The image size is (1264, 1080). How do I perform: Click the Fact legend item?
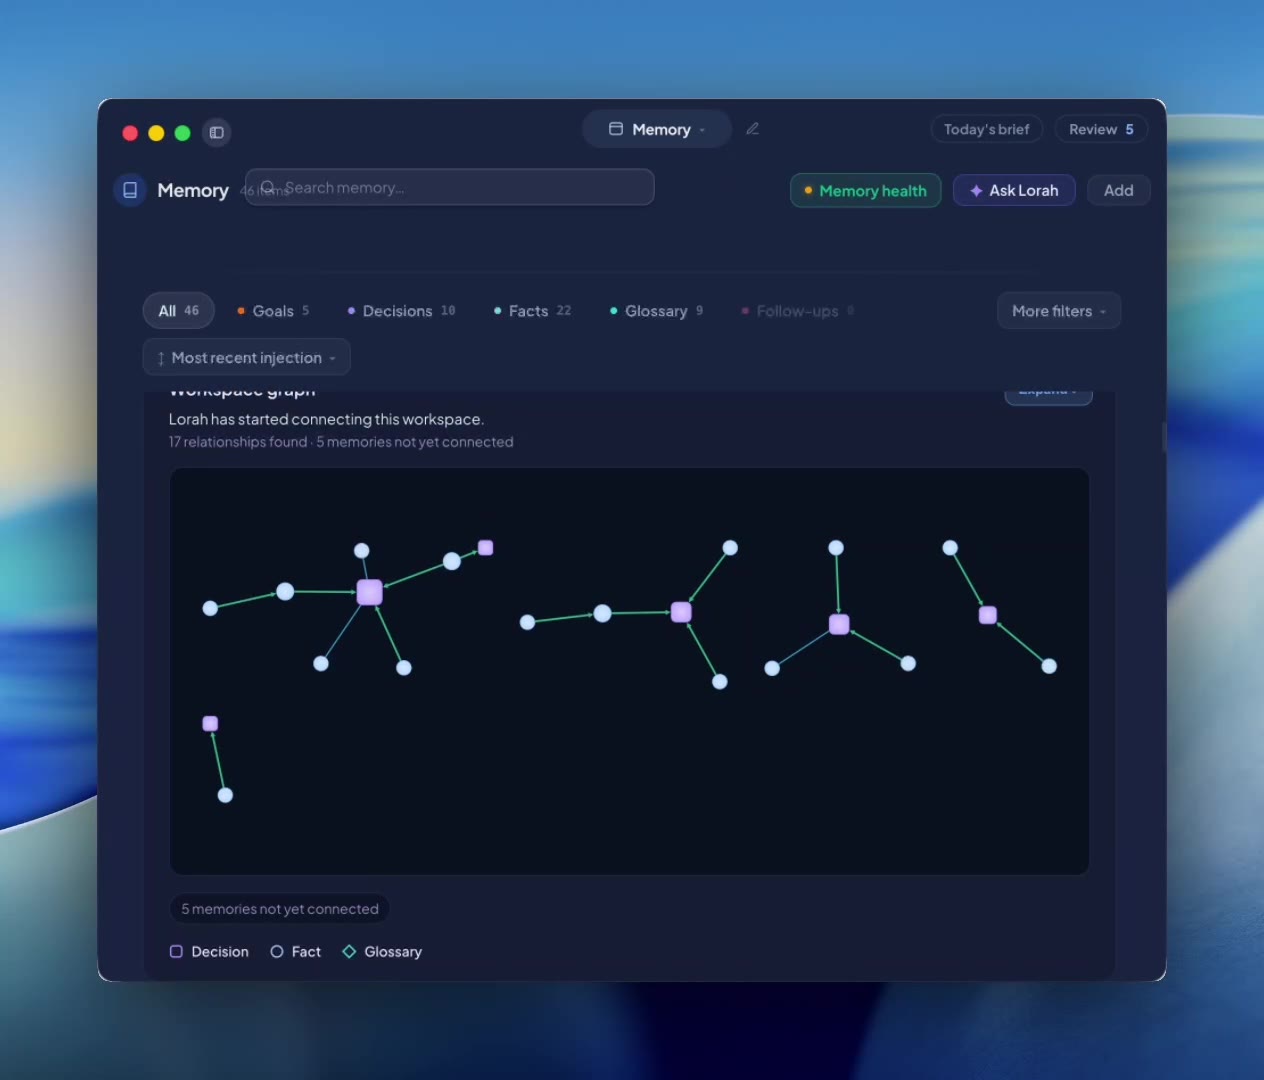296,952
